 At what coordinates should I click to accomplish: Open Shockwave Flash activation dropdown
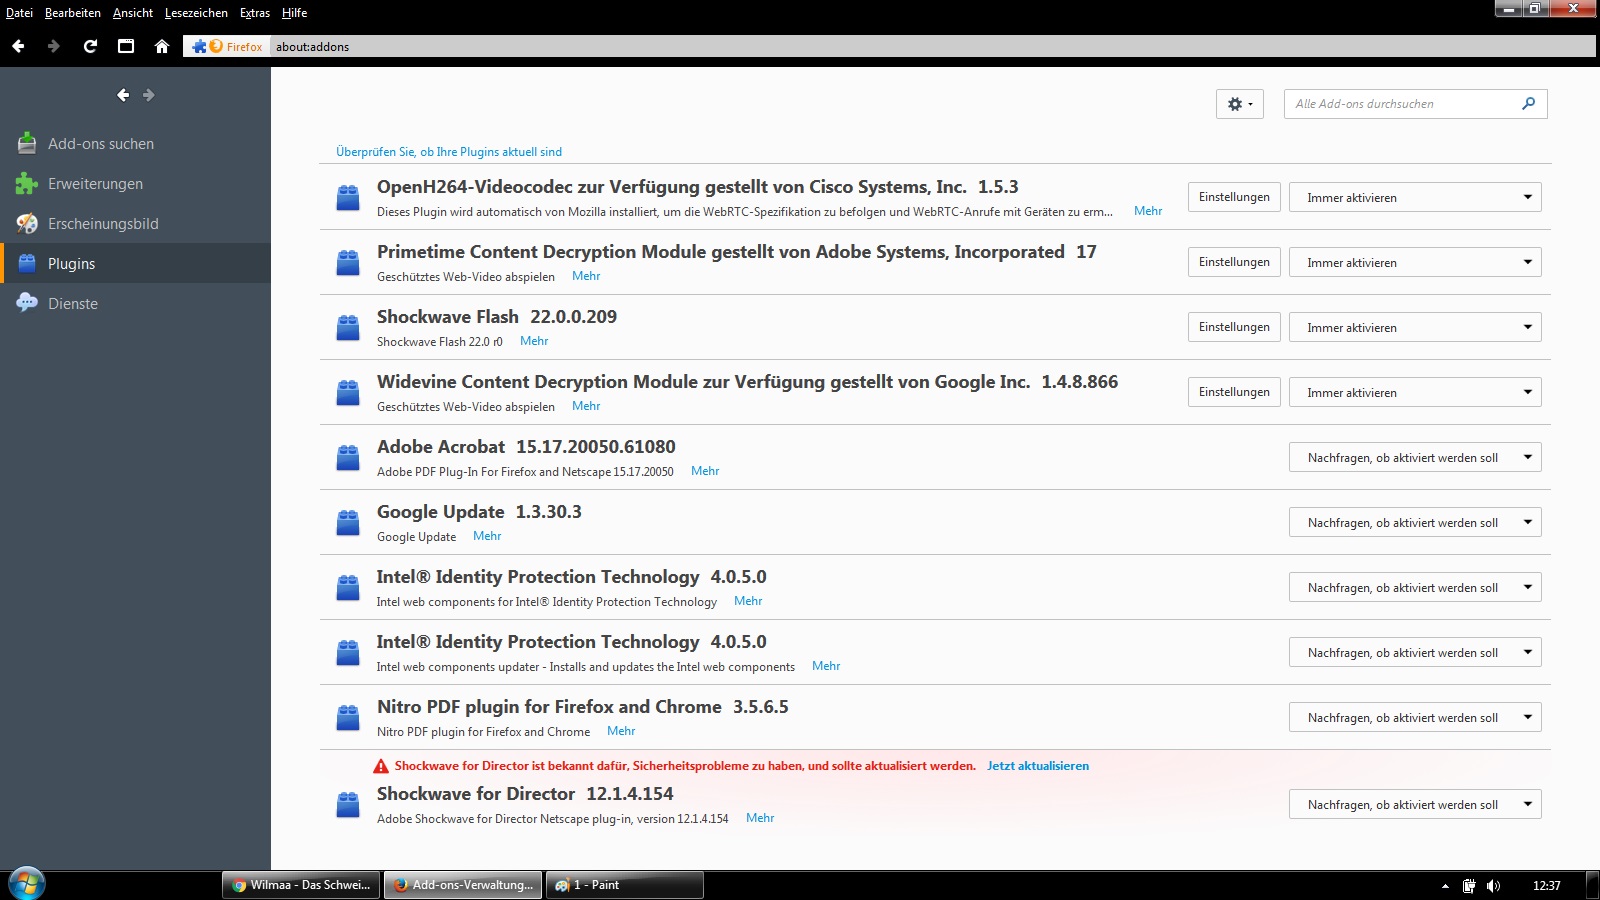1415,327
